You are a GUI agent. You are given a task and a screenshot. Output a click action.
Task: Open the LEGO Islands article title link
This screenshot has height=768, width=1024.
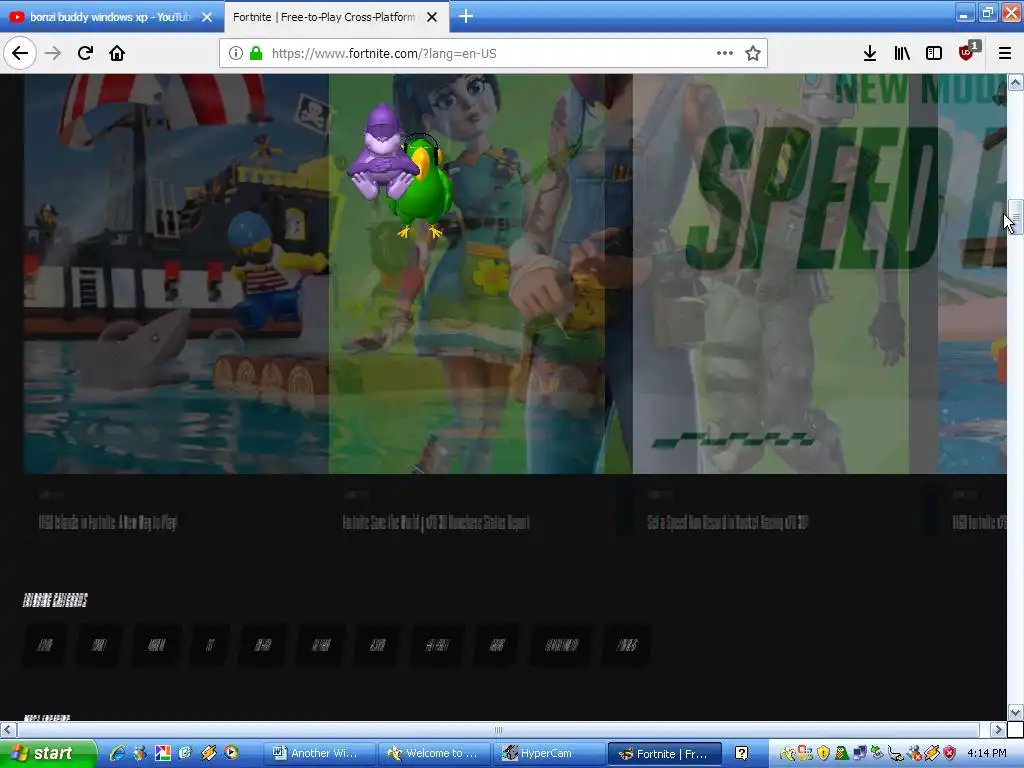click(x=108, y=522)
